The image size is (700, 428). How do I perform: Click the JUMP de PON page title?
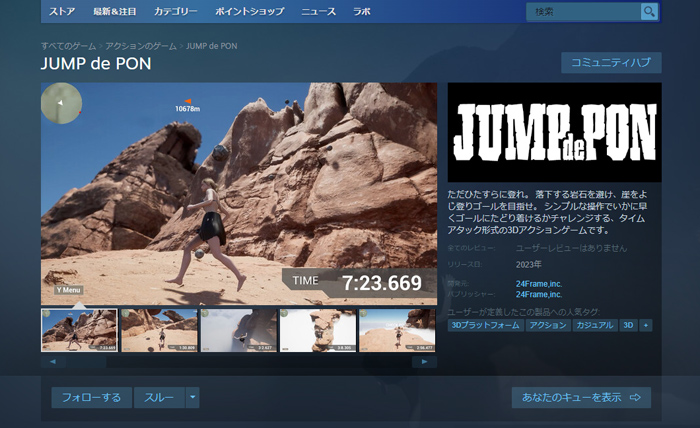click(x=96, y=64)
